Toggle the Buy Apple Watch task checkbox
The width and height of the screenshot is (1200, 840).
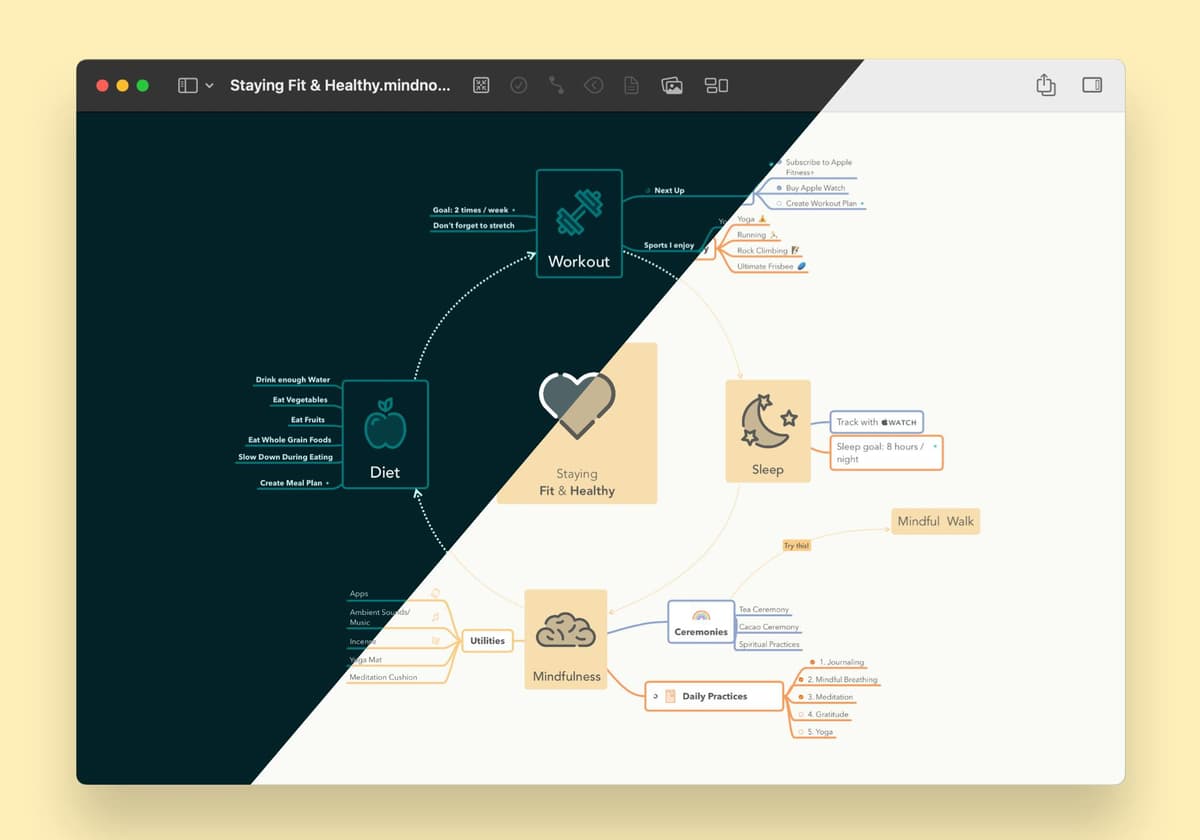pyautogui.click(x=779, y=188)
